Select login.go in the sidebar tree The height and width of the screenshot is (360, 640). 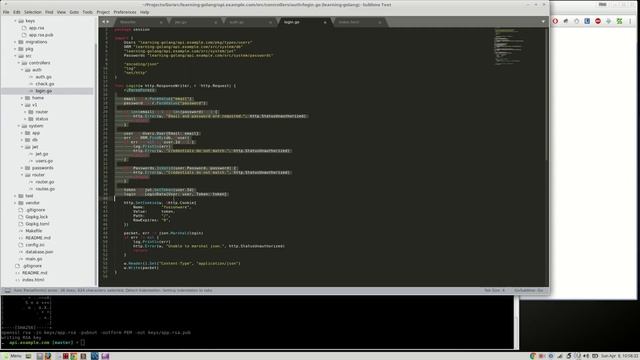pos(43,91)
